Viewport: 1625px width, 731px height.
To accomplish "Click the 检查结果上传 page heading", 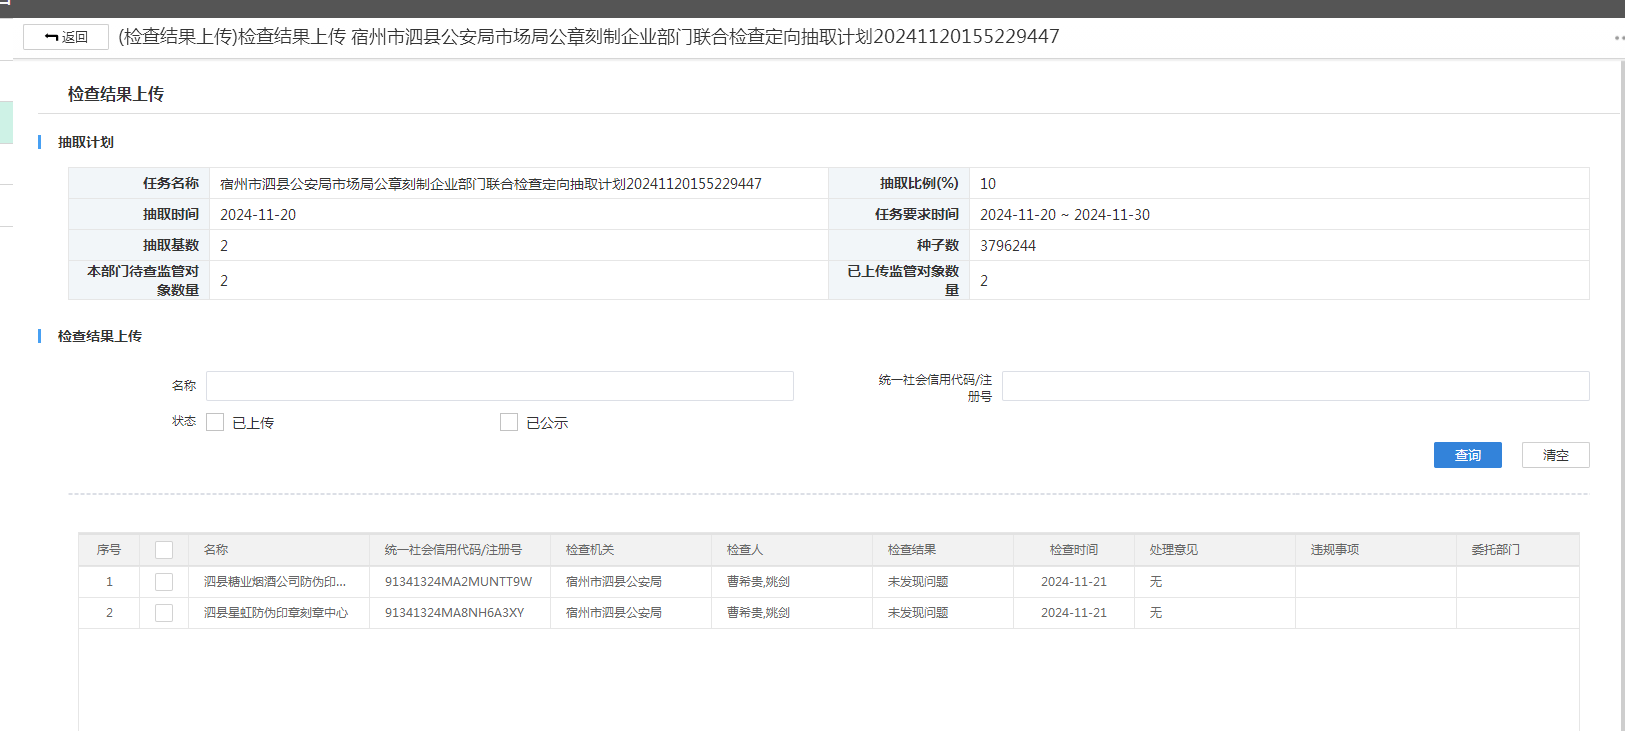I will coord(116,94).
